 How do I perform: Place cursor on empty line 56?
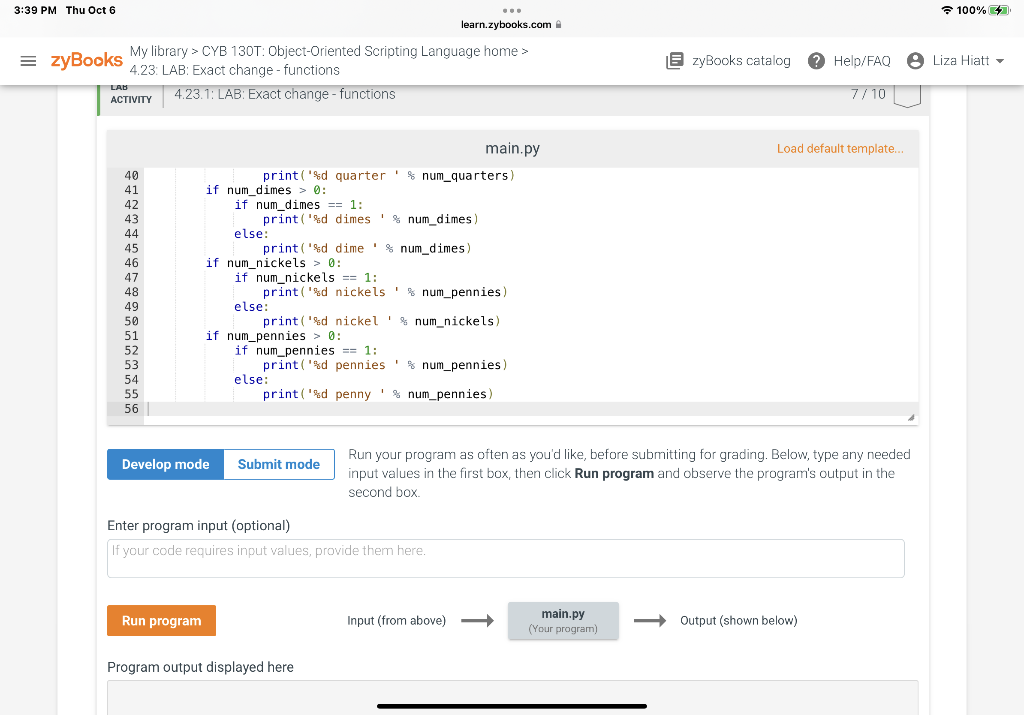click(x=531, y=409)
